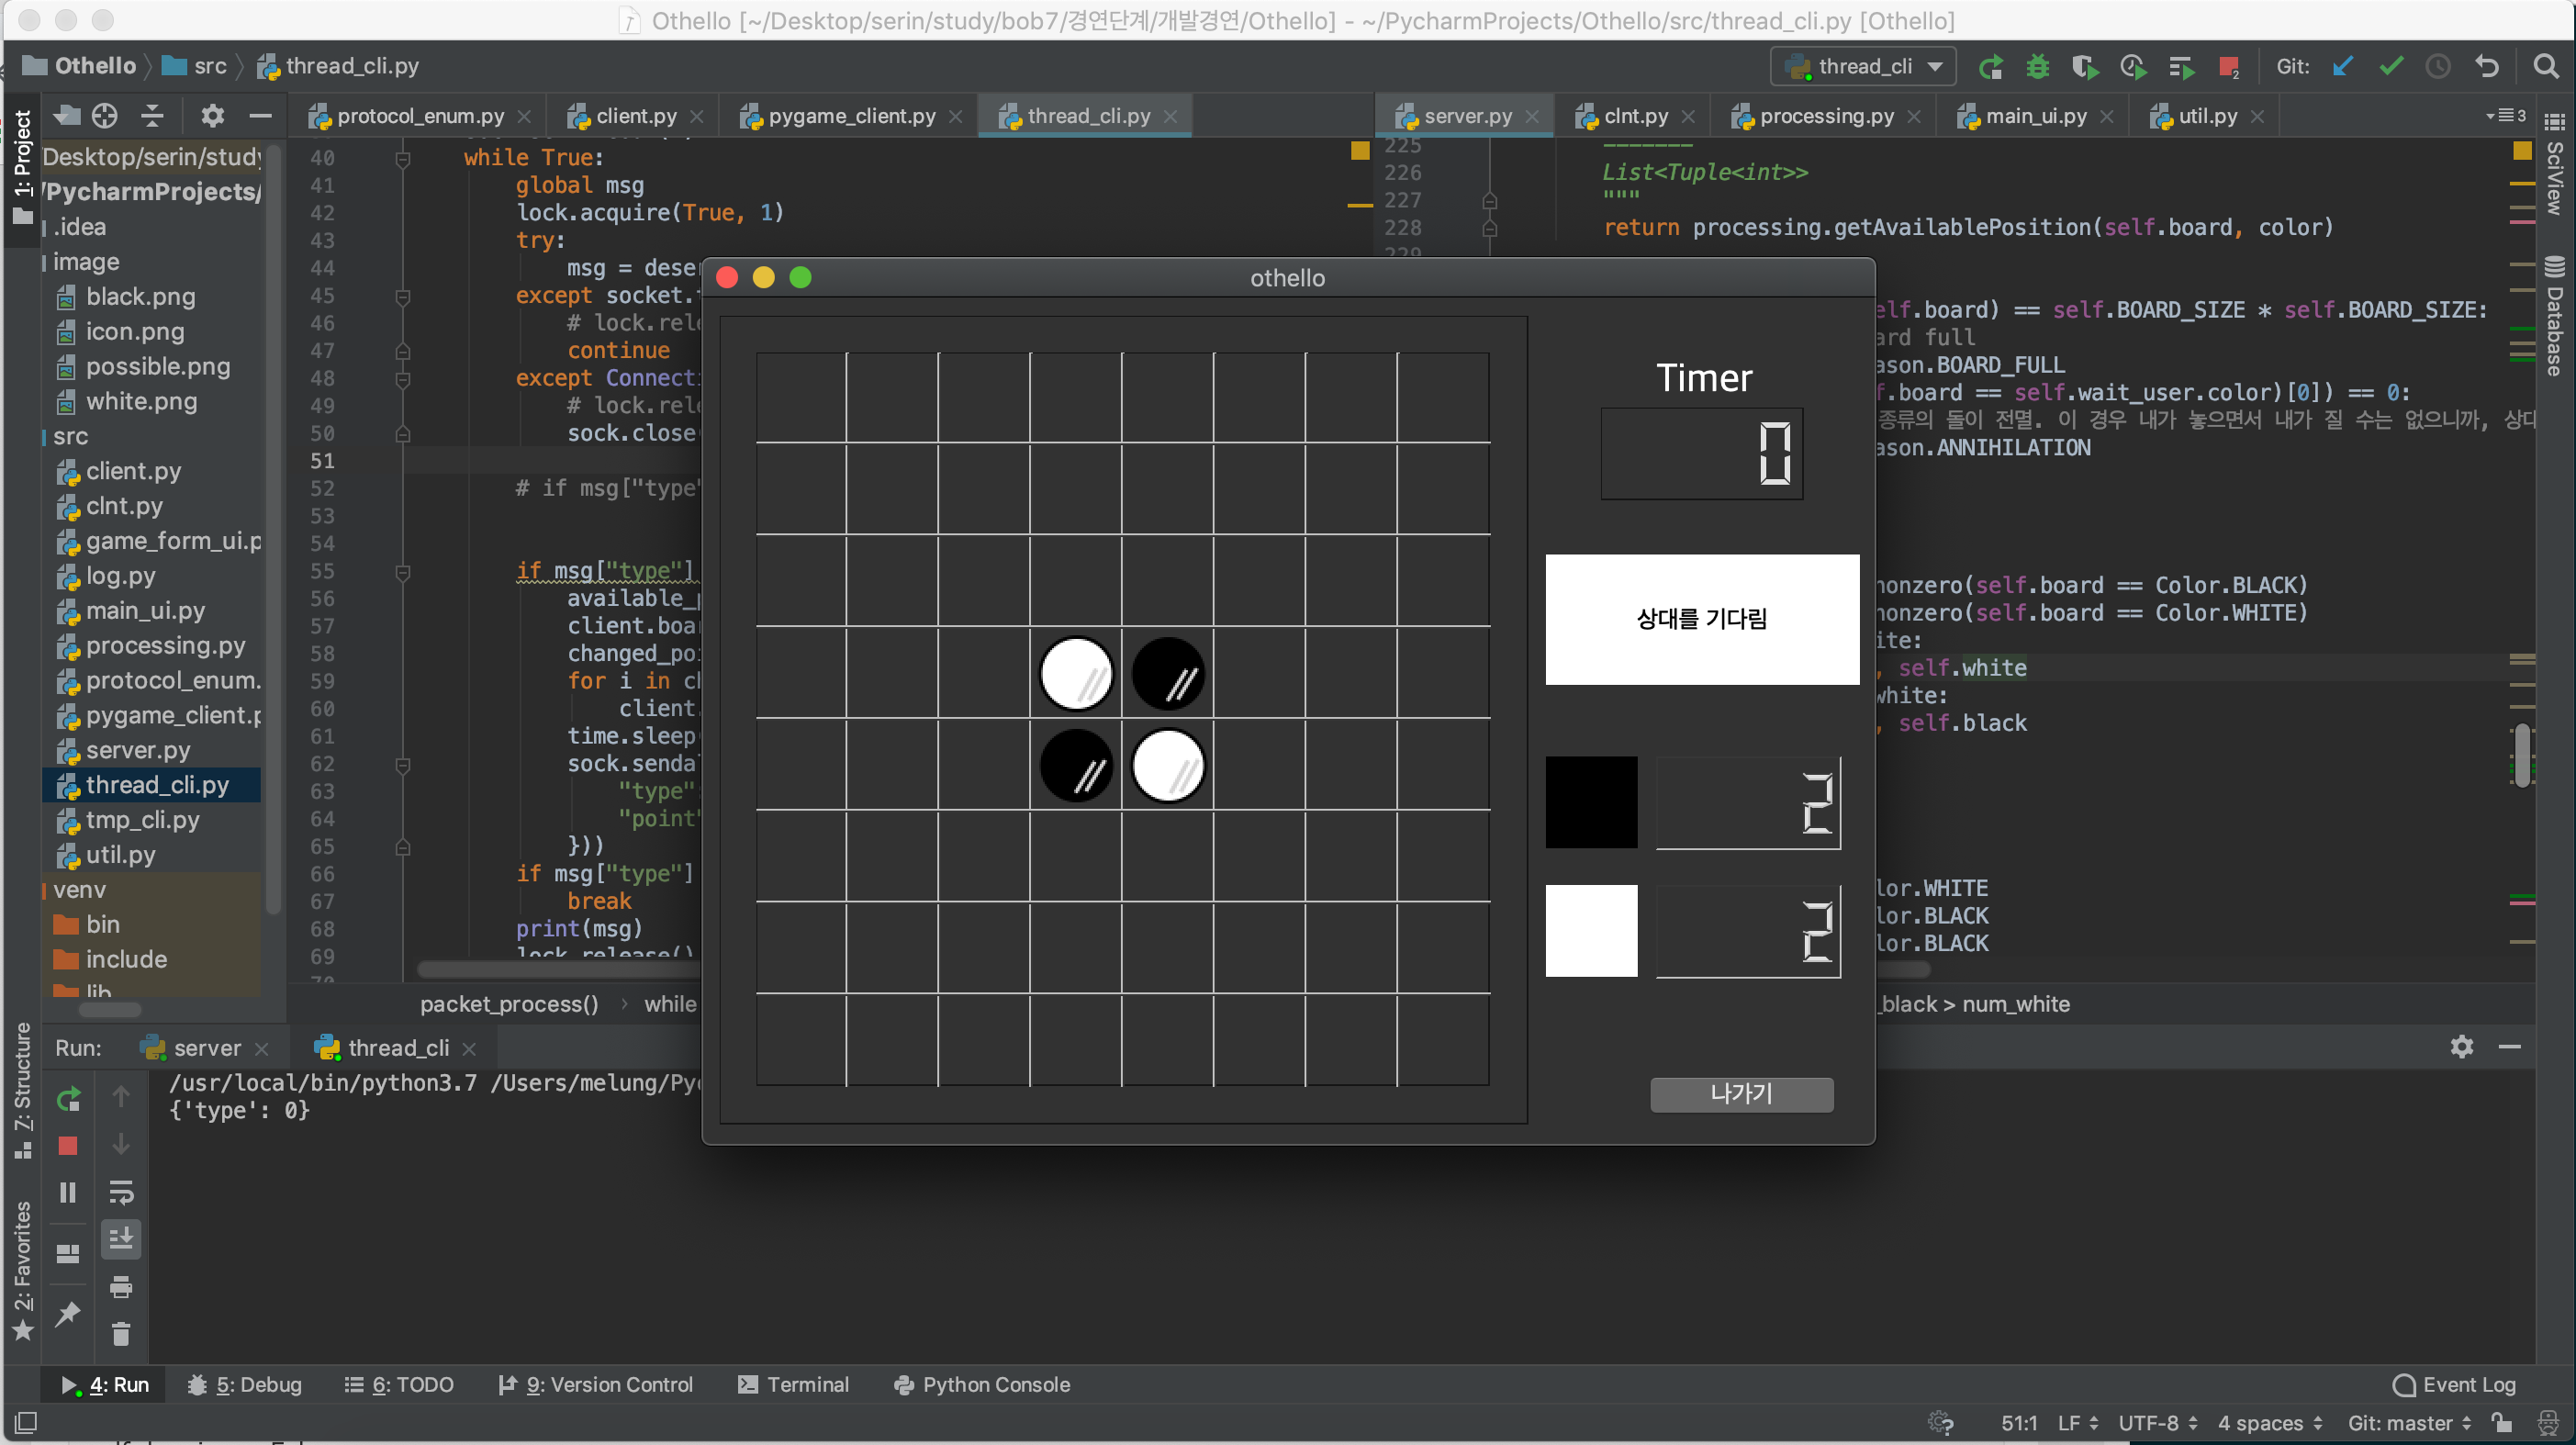Toggle soft-wrap in run console
The image size is (2576, 1445).
tap(121, 1192)
